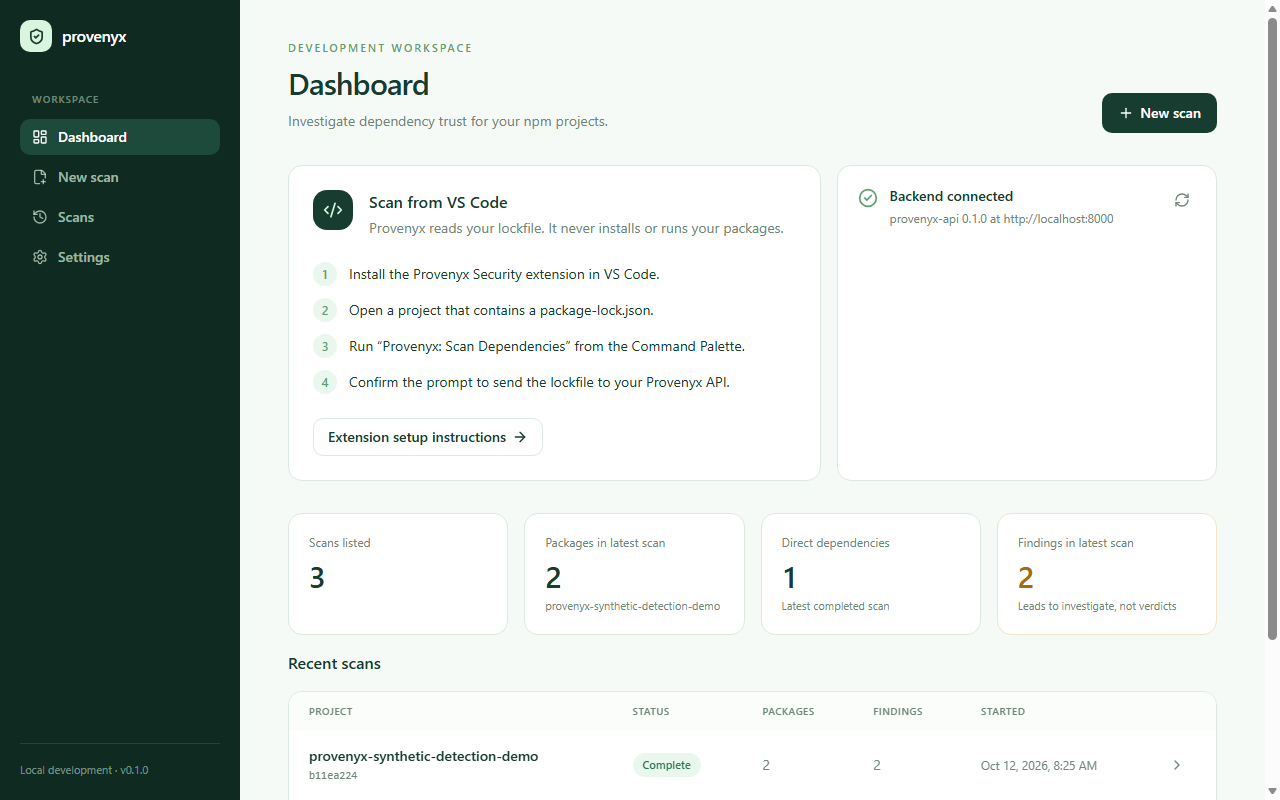The image size is (1280, 800).
Task: Expand the provenyx-synthetic-detection-demo scan row chevron
Action: (1177, 765)
